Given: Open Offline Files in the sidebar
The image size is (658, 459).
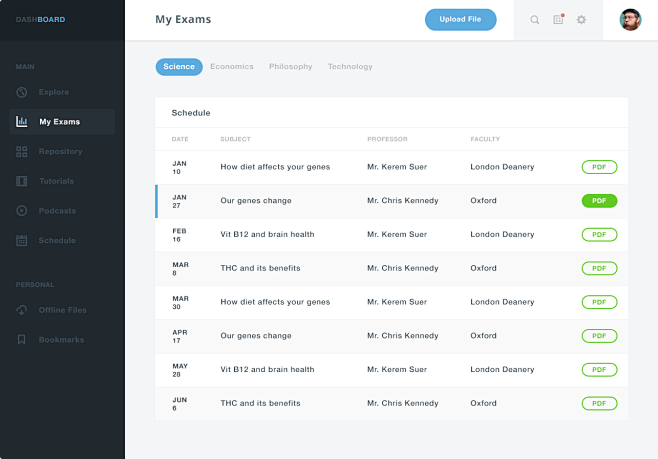Looking at the screenshot, I should click(x=62, y=310).
